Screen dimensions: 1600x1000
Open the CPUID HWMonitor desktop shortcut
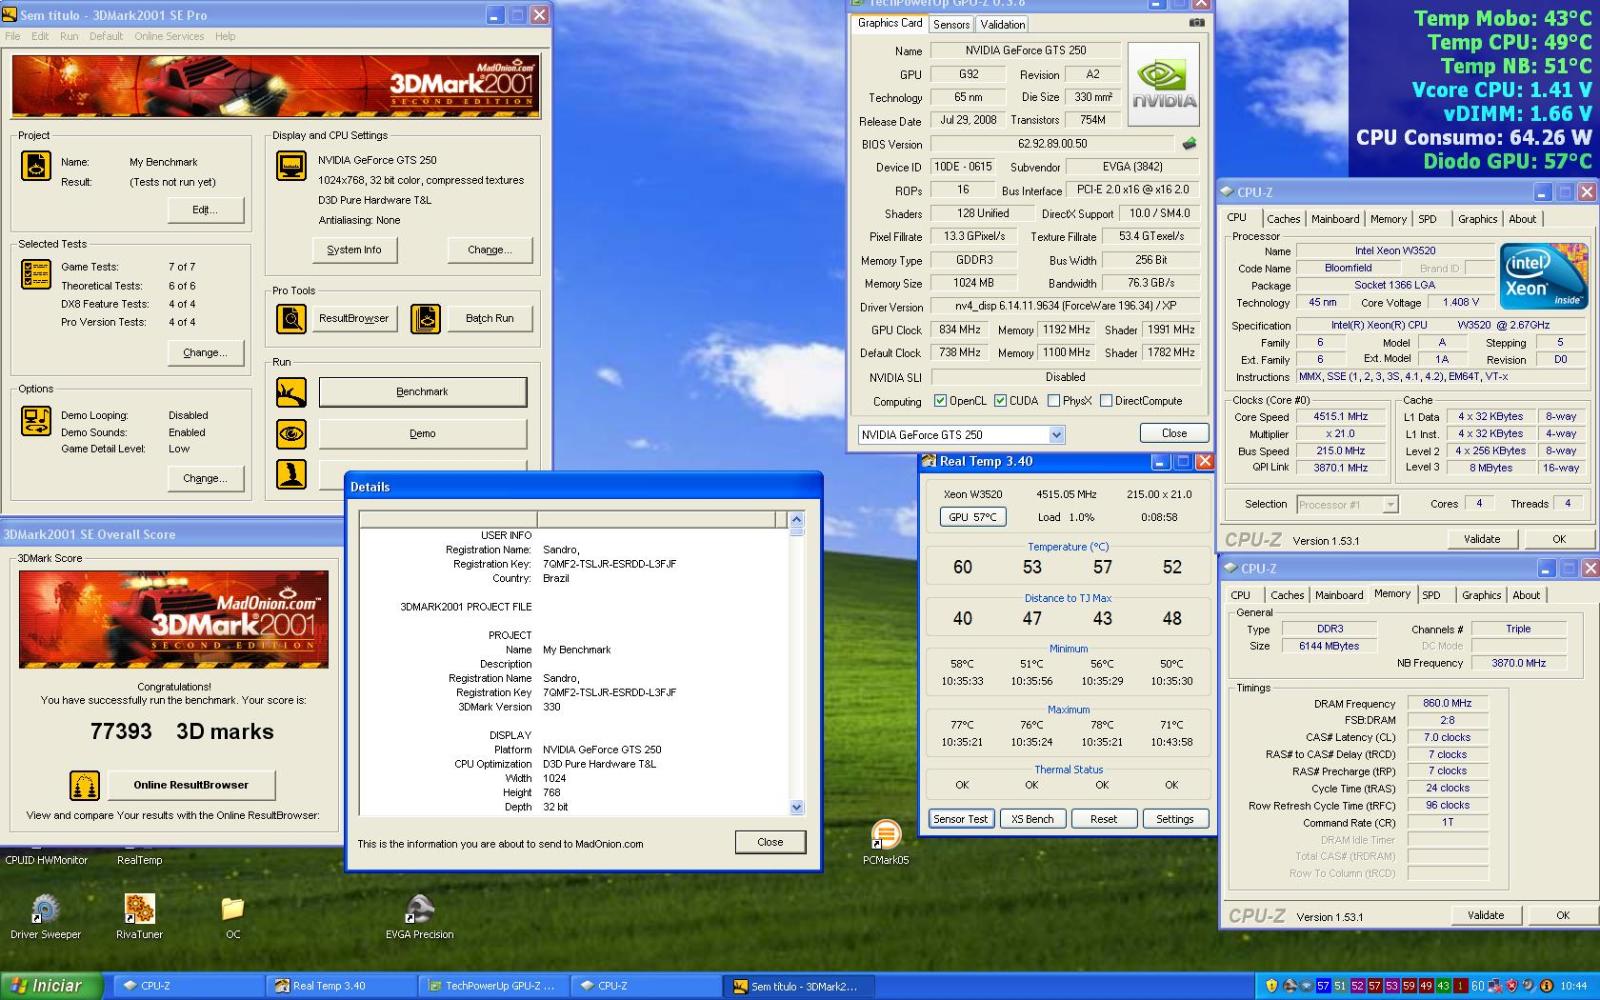coord(46,860)
